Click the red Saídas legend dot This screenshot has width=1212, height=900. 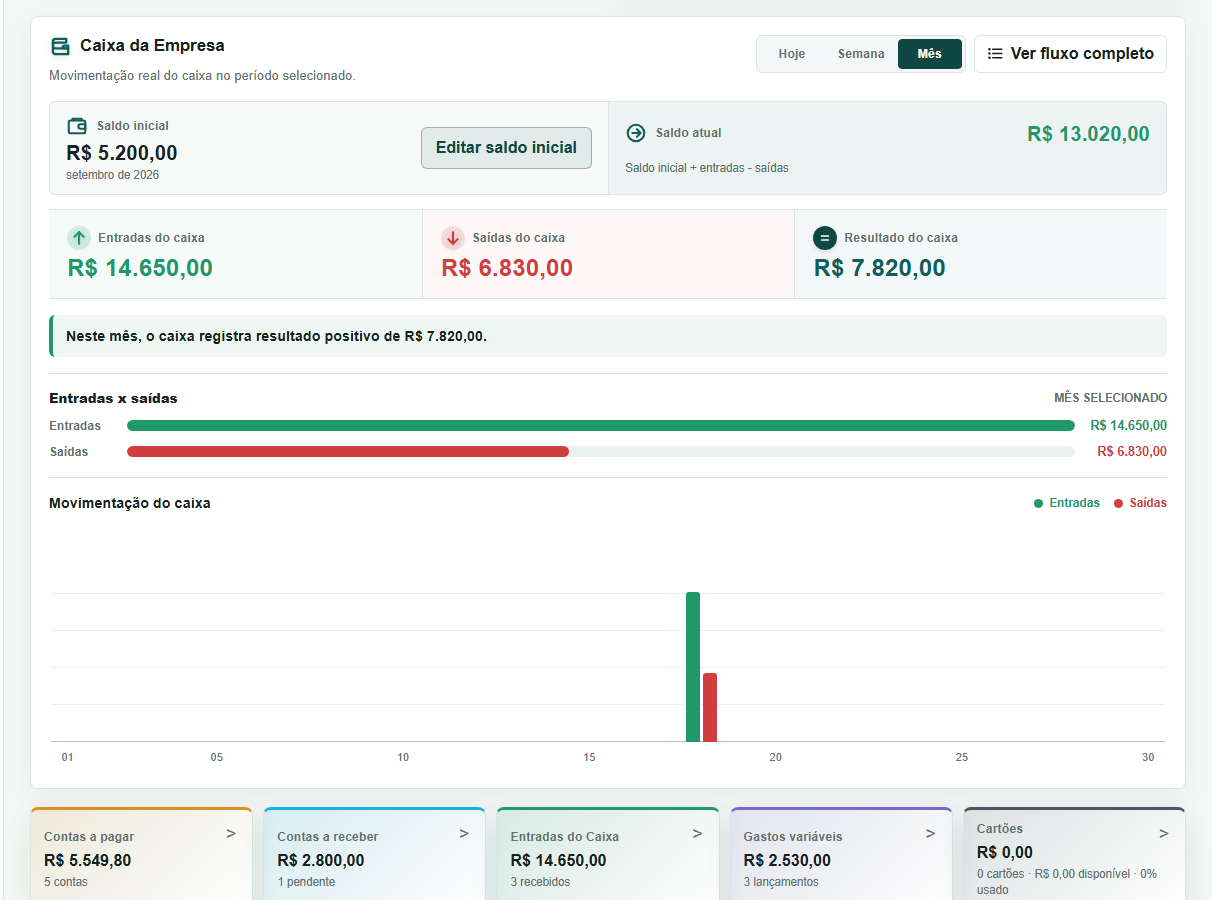pyautogui.click(x=1118, y=504)
